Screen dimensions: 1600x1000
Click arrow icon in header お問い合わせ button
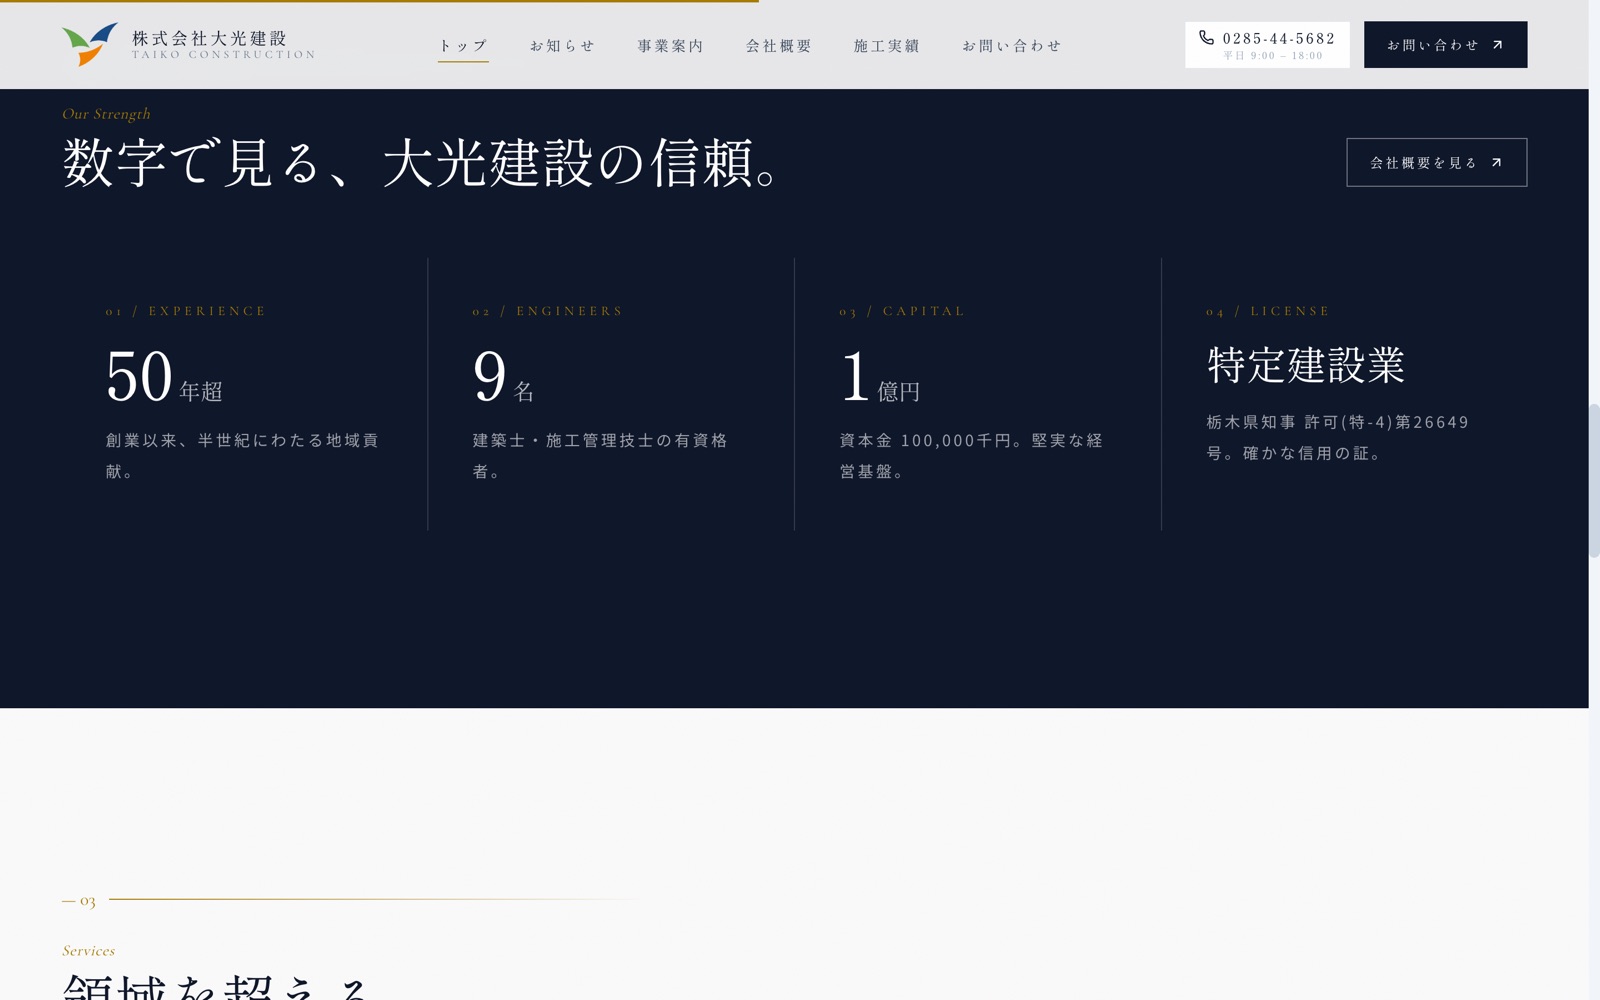click(1497, 45)
